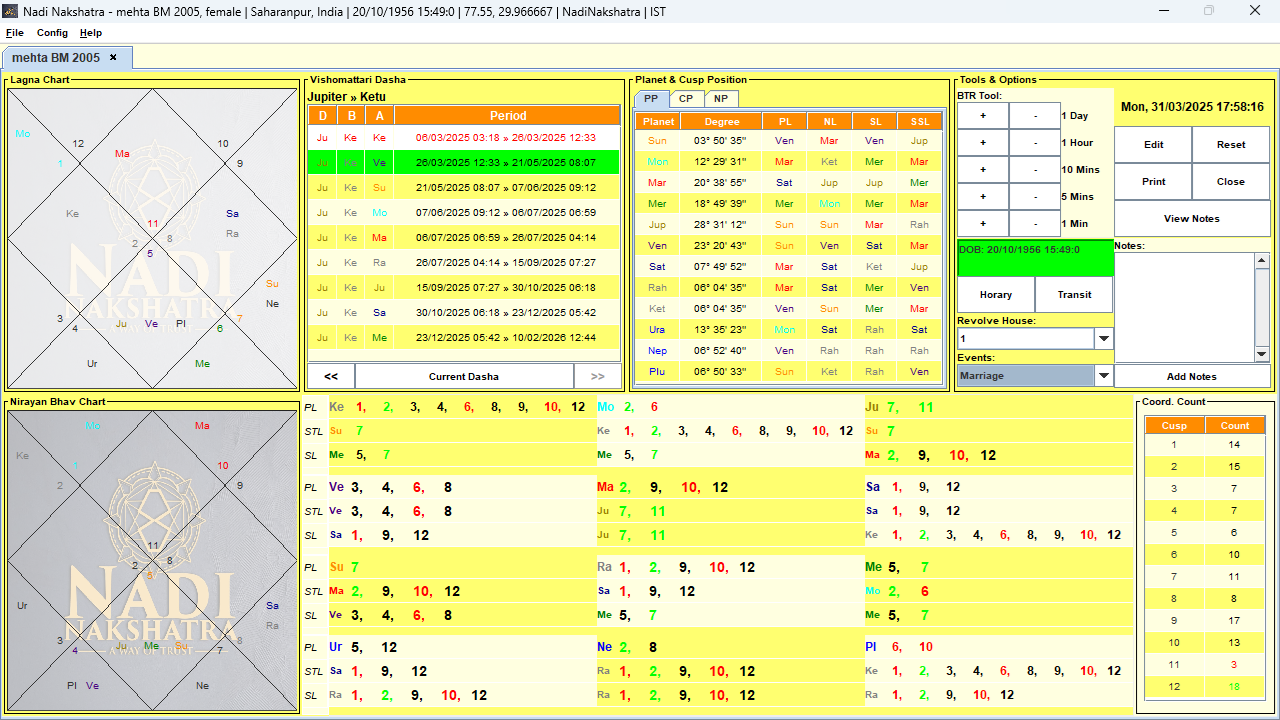Click the Horary button
This screenshot has width=1280, height=720.
click(x=996, y=295)
